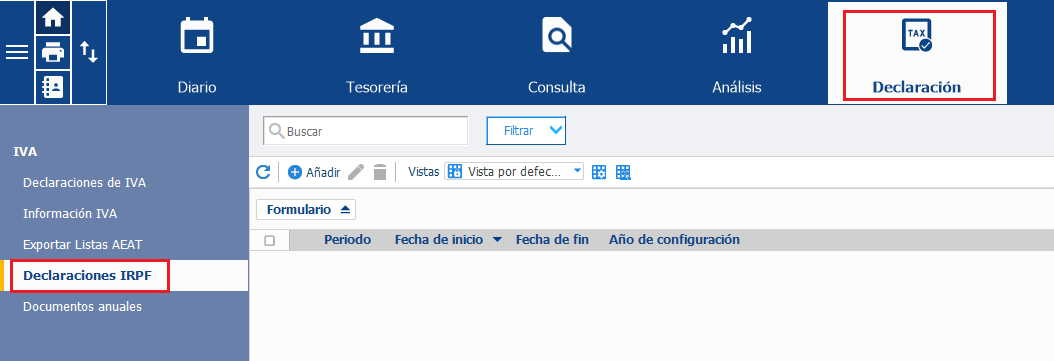
Task: Click the second grid view icon
Action: (x=624, y=172)
